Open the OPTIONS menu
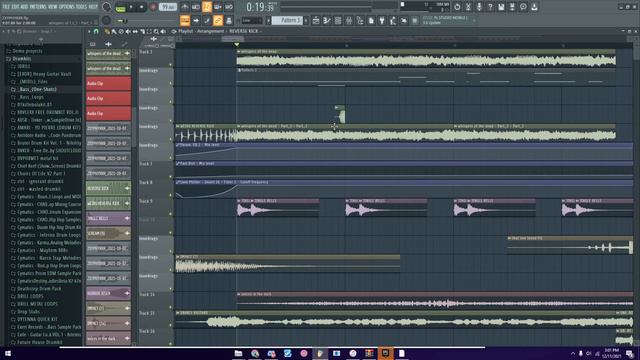This screenshot has height=360, width=640. coord(67,7)
